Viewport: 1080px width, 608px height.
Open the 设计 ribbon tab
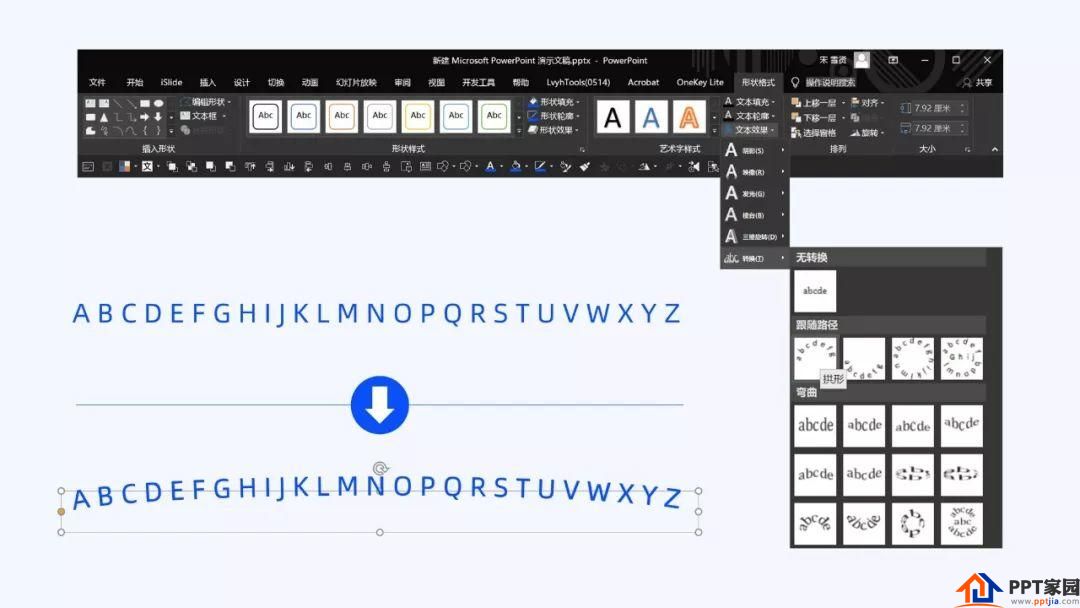[242, 82]
